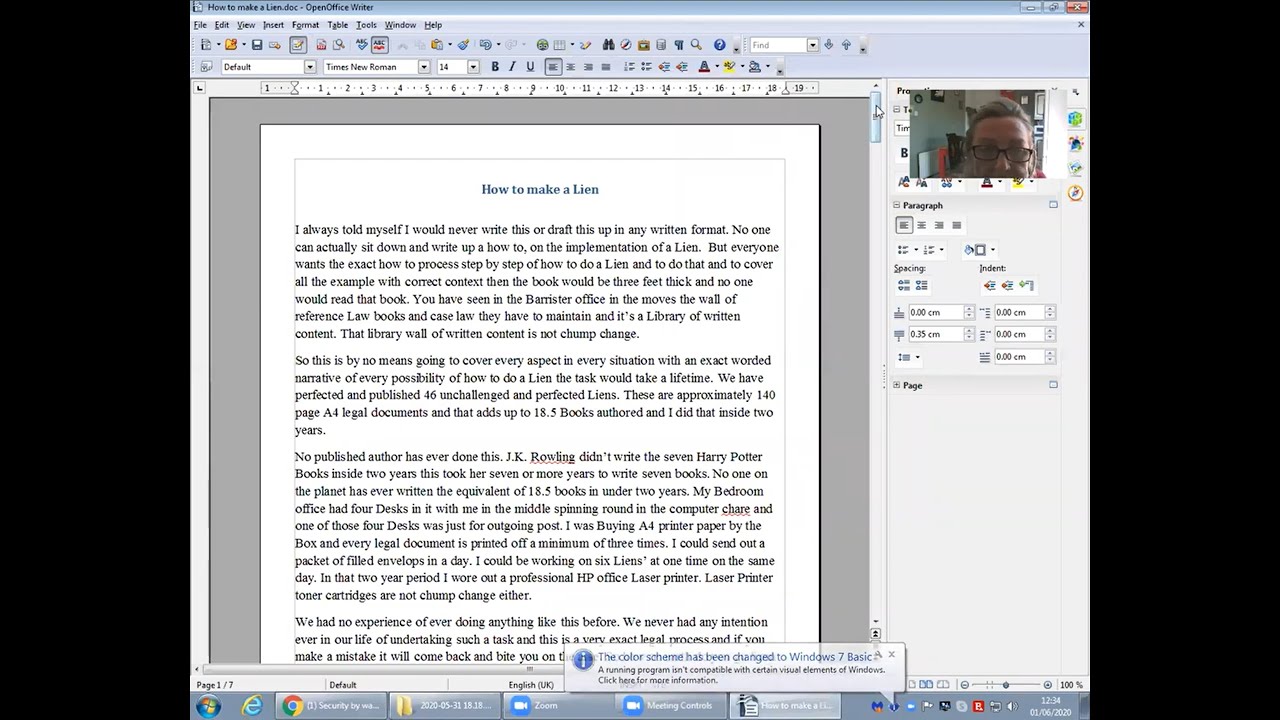Open Find & Replace binoculars icon
Screen dimensions: 1280x720
tap(609, 45)
